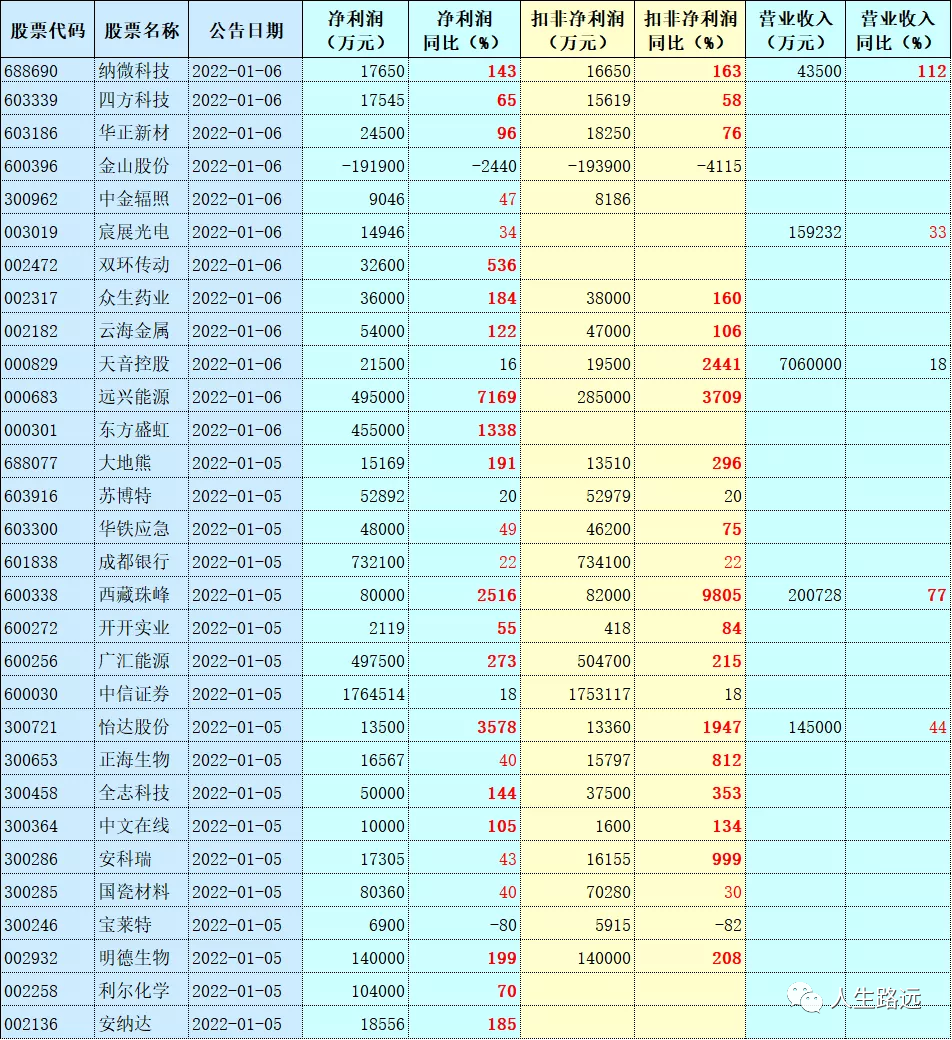Click net profit value -191900

[356, 166]
